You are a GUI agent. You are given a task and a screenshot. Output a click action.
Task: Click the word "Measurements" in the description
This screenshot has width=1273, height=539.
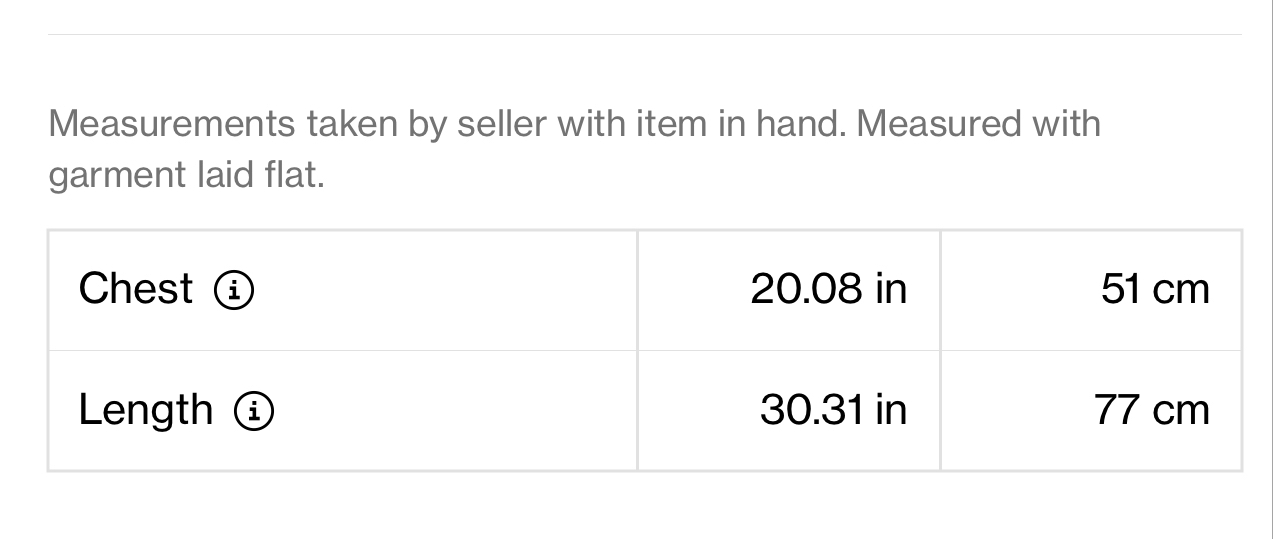coord(172,124)
